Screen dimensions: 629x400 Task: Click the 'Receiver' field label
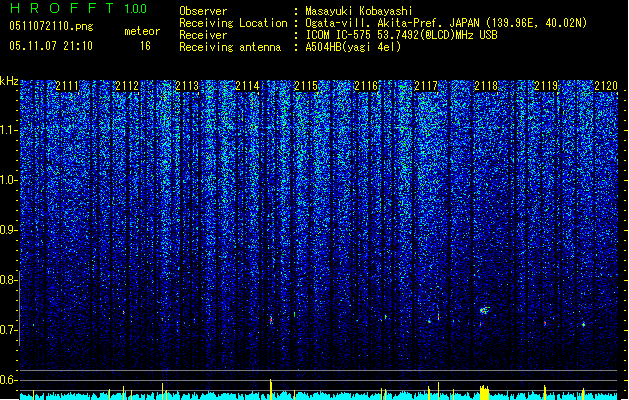(x=203, y=35)
